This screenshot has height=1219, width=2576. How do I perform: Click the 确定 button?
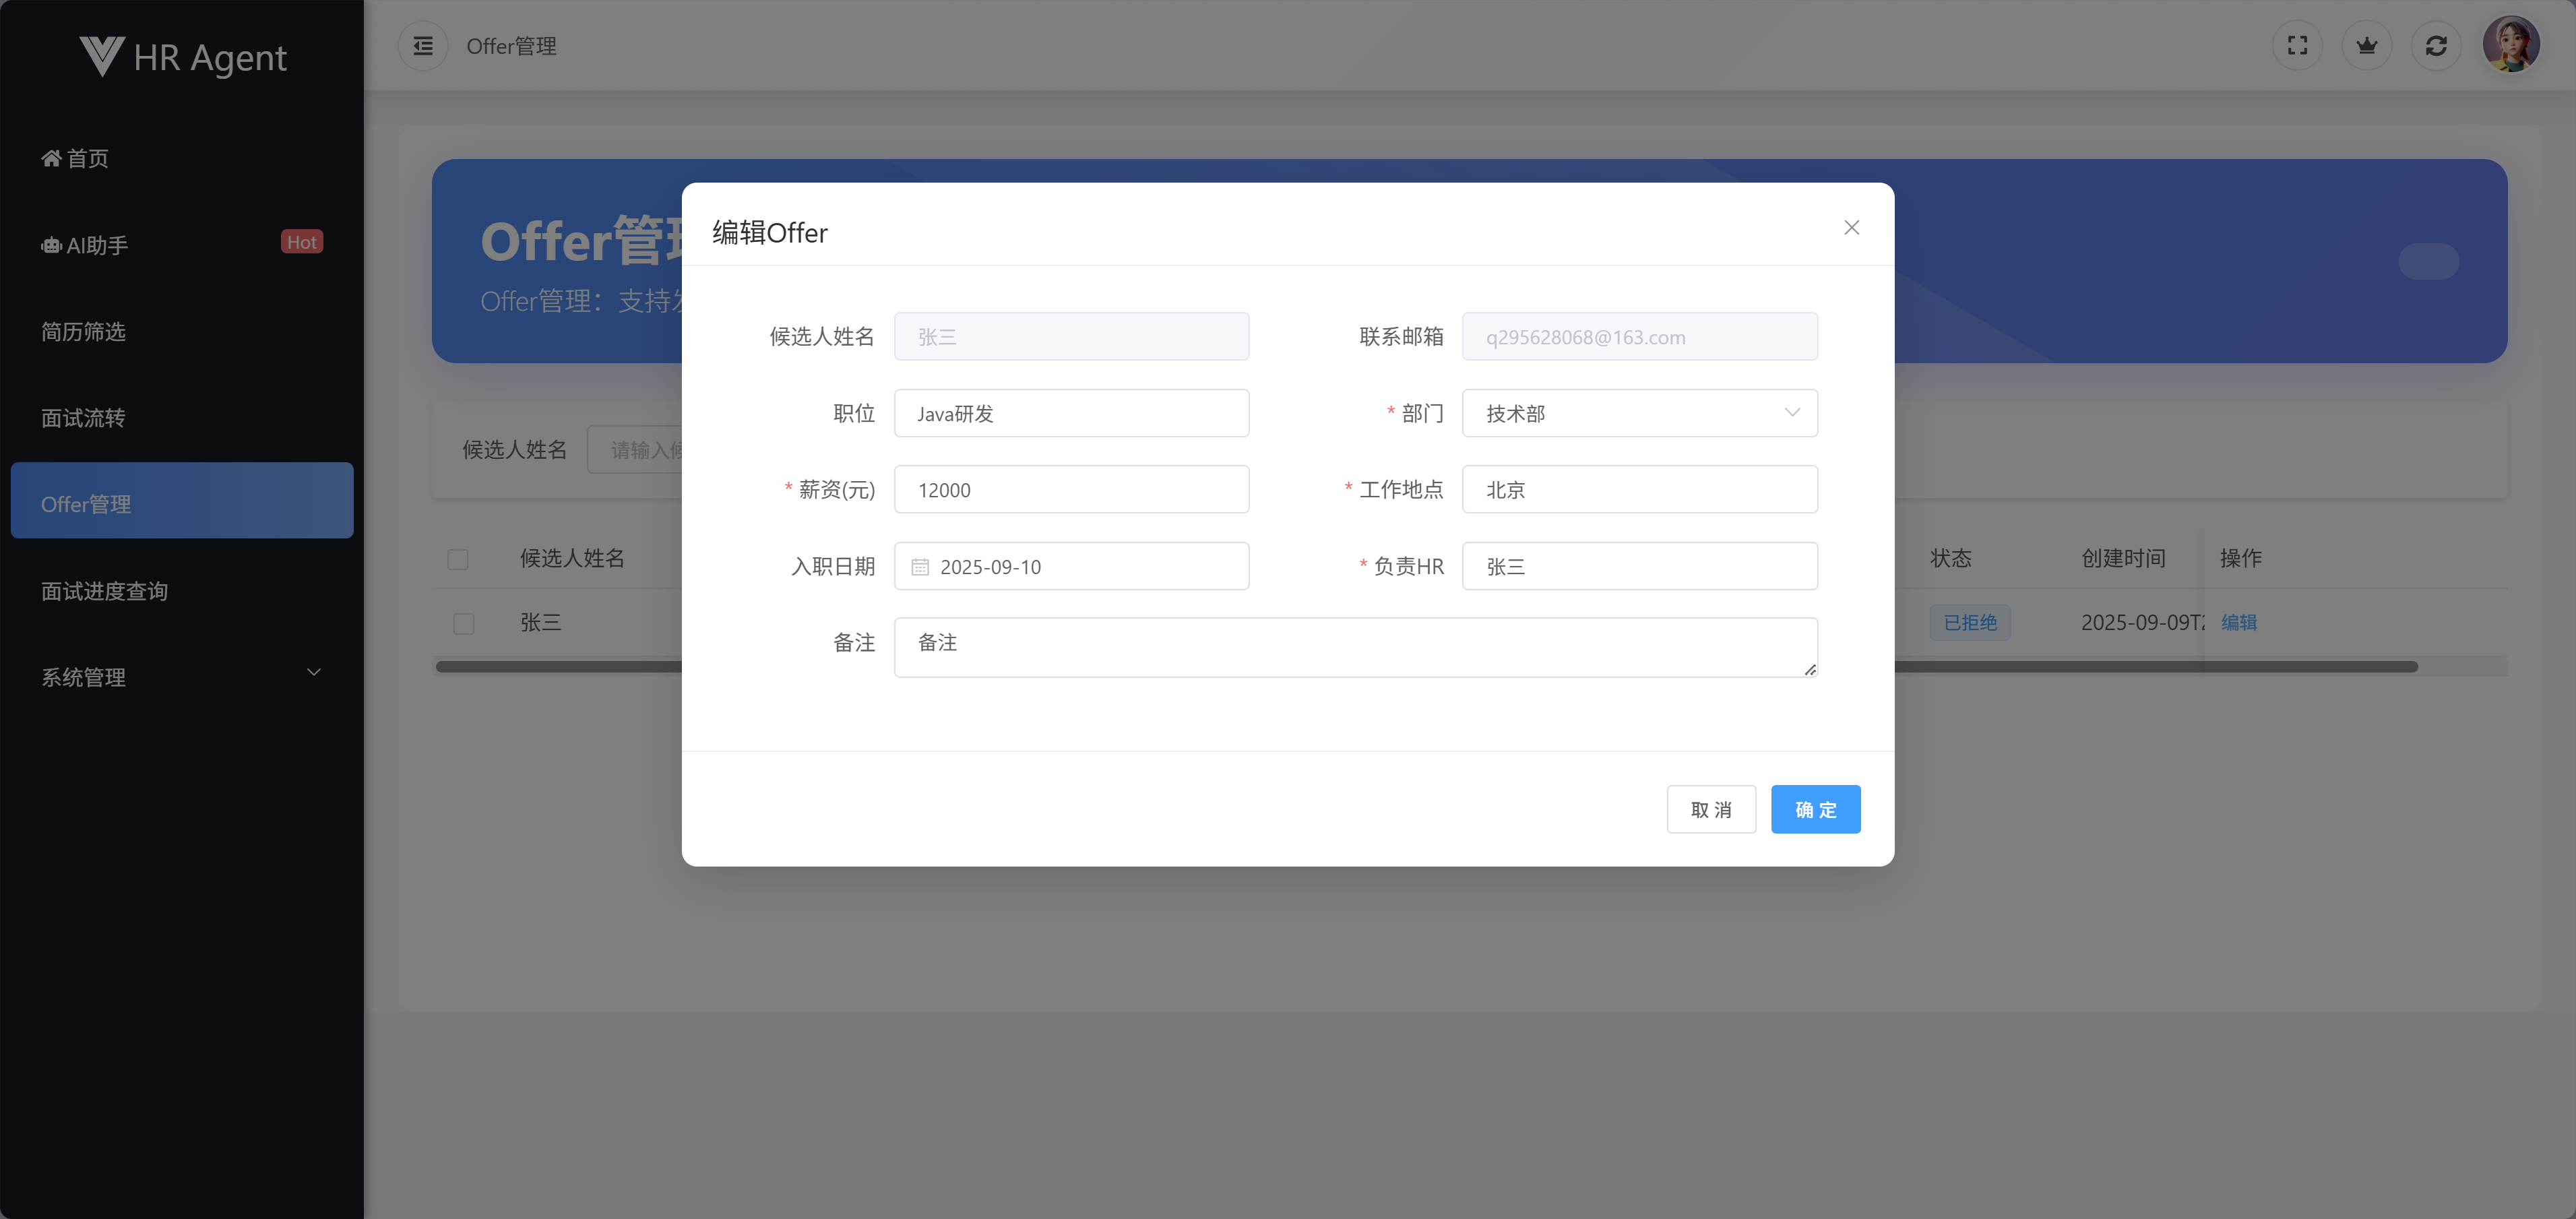point(1815,809)
